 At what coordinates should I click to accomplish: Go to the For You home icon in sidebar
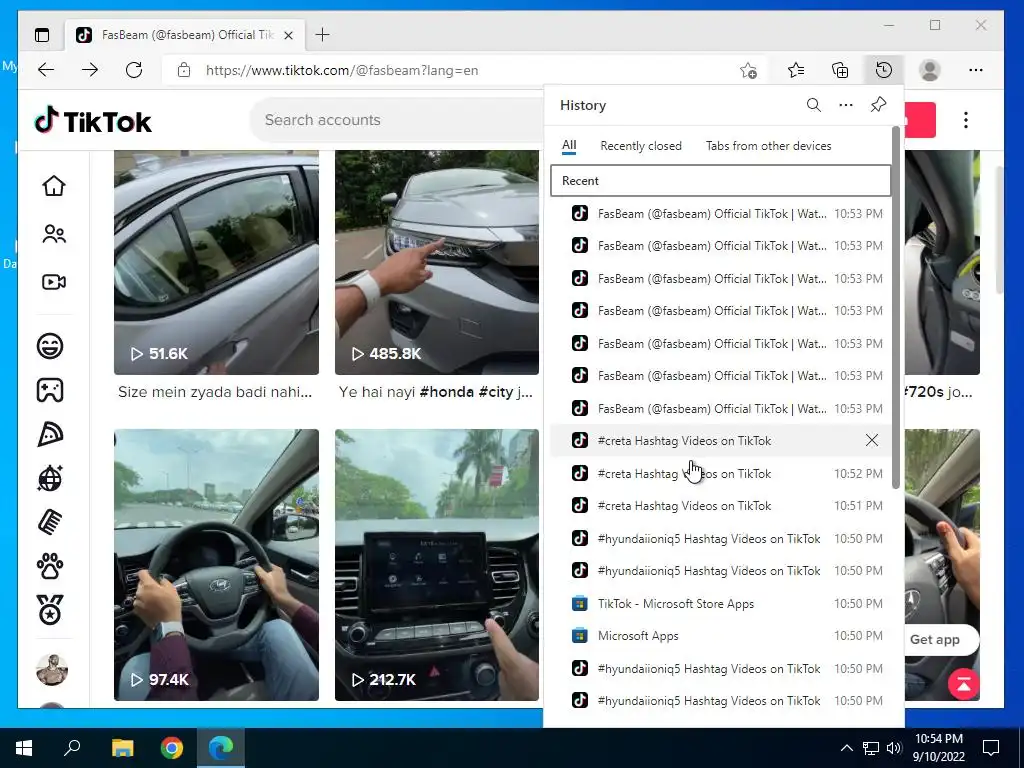tap(54, 185)
